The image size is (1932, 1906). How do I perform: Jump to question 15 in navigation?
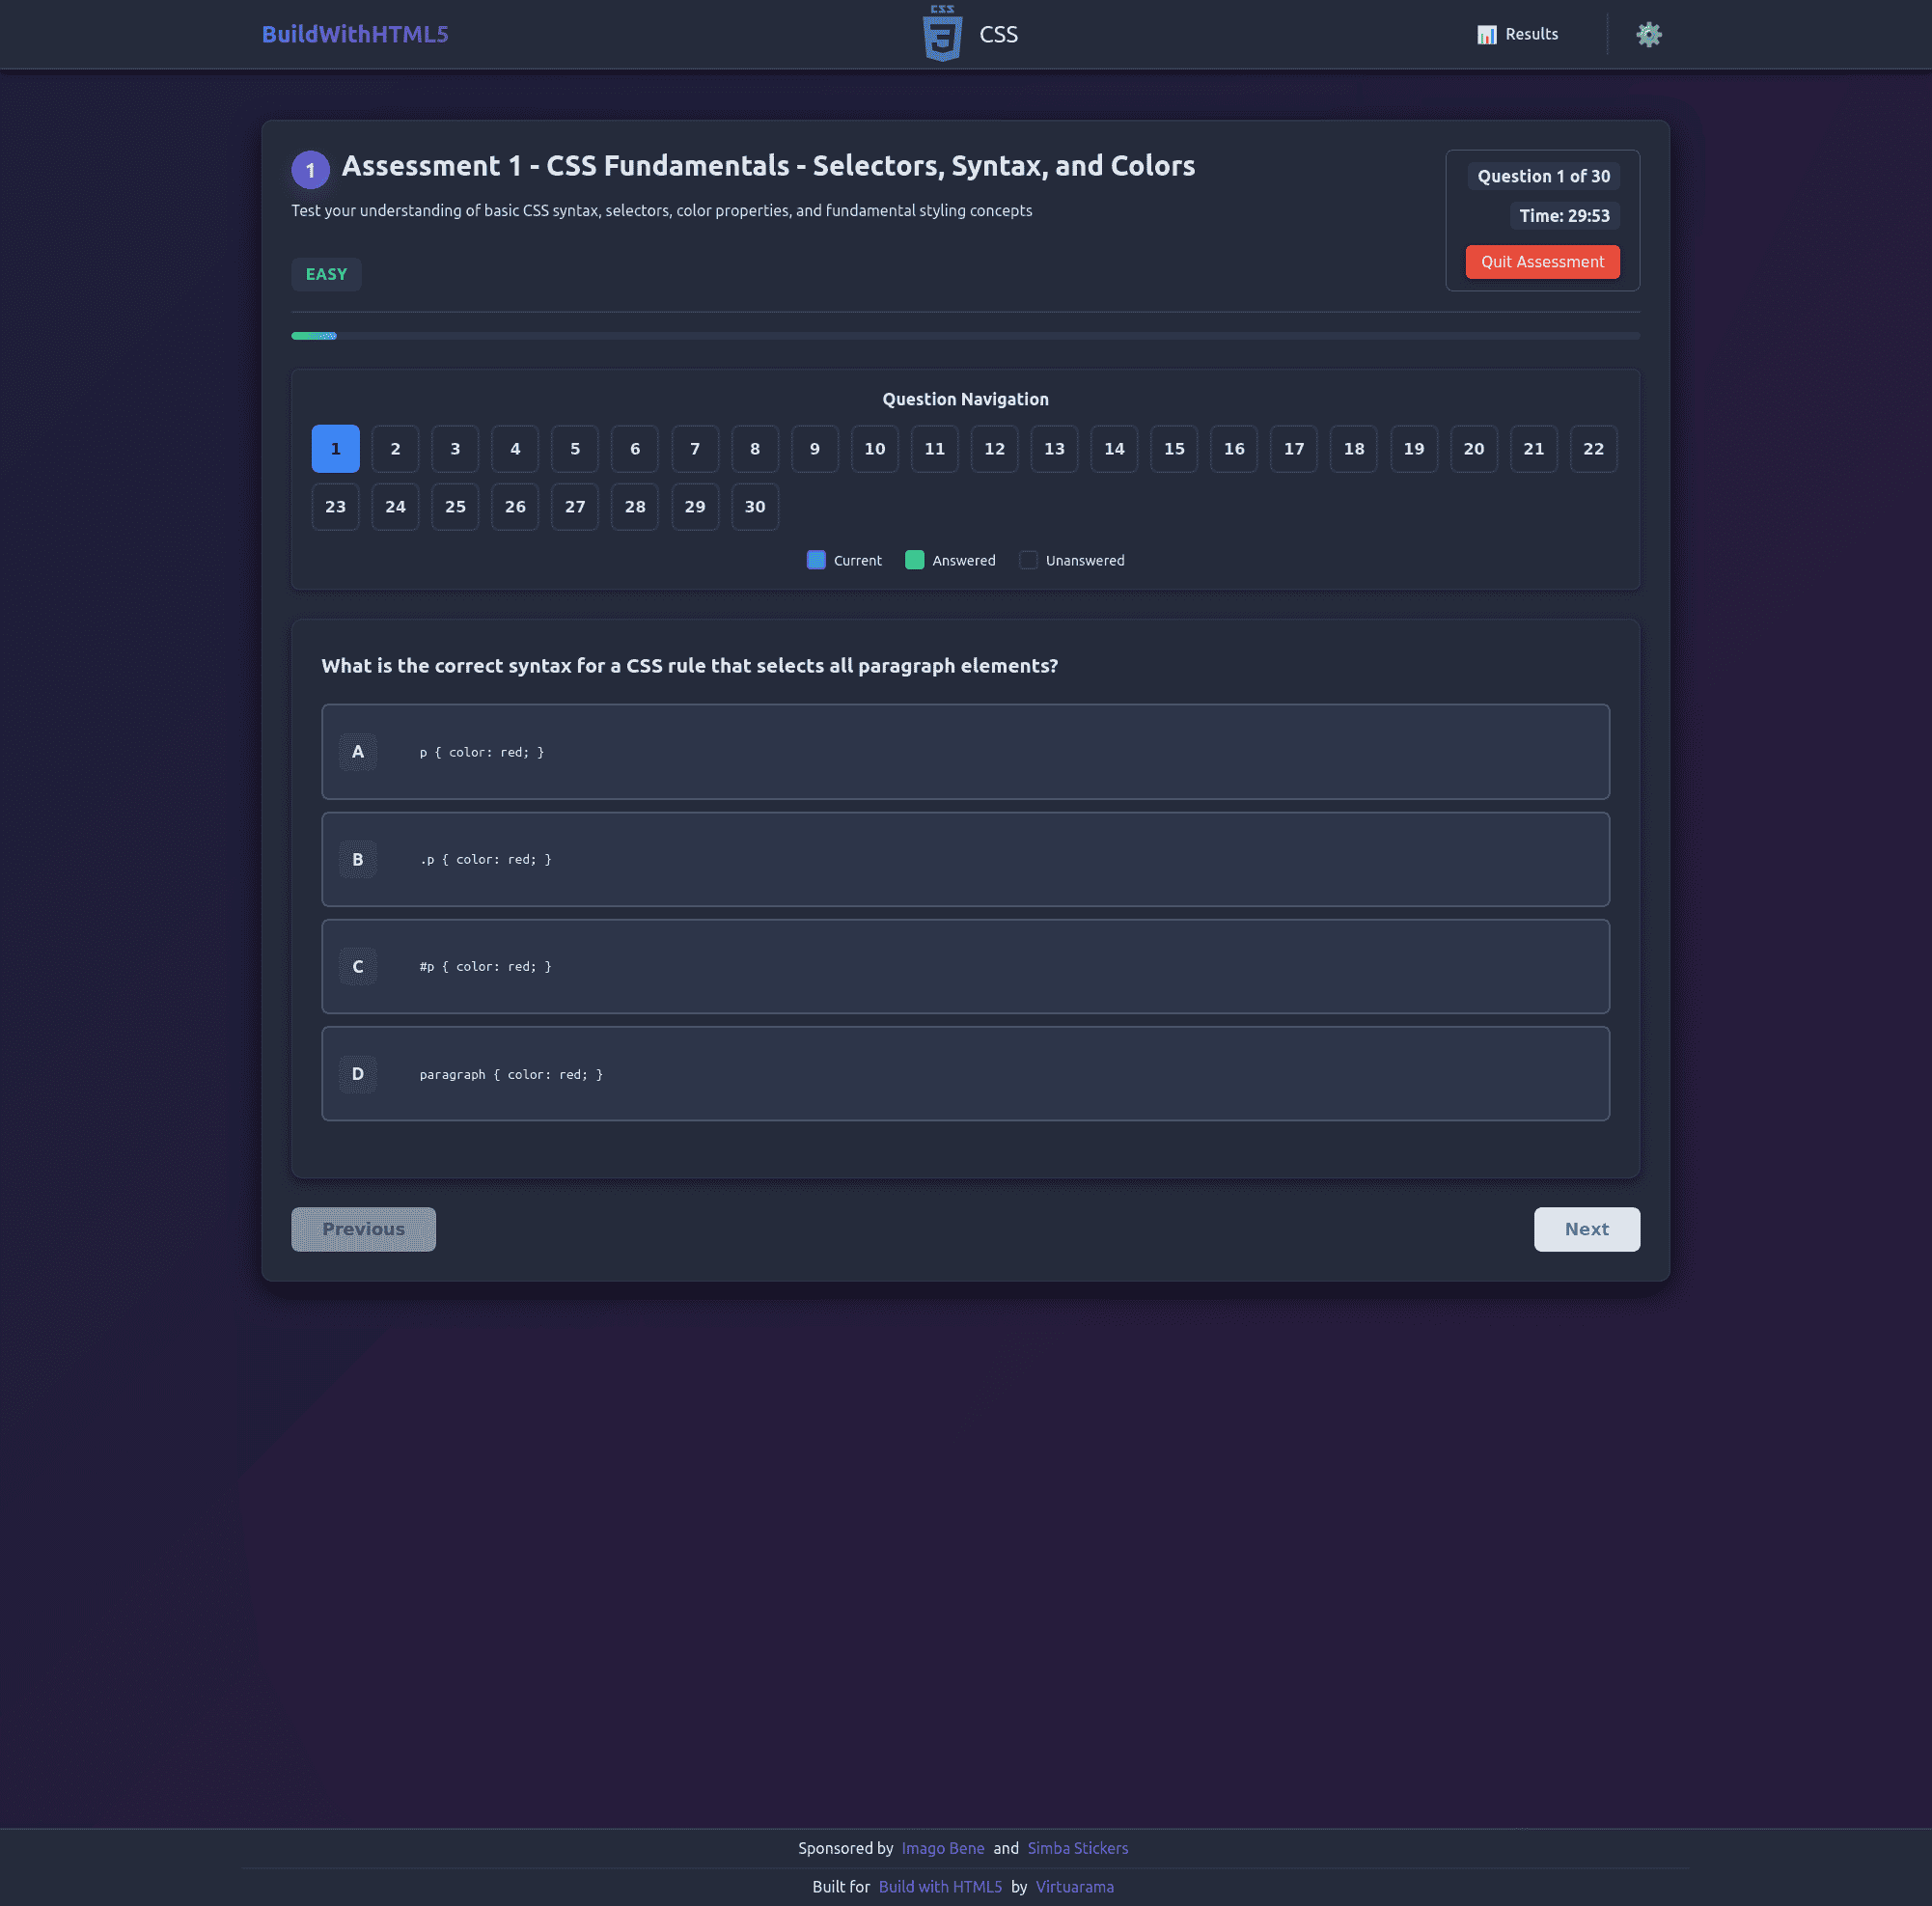click(x=1174, y=449)
